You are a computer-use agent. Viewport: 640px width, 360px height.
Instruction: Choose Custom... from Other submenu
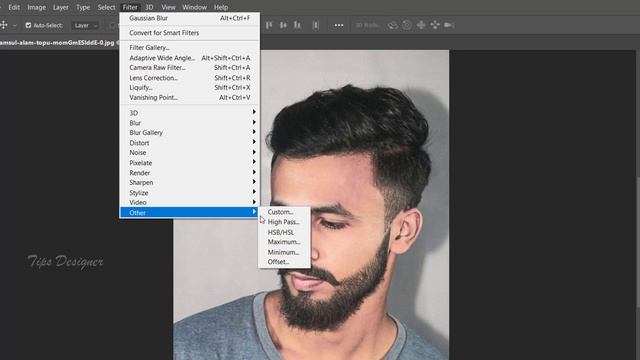(x=284, y=212)
